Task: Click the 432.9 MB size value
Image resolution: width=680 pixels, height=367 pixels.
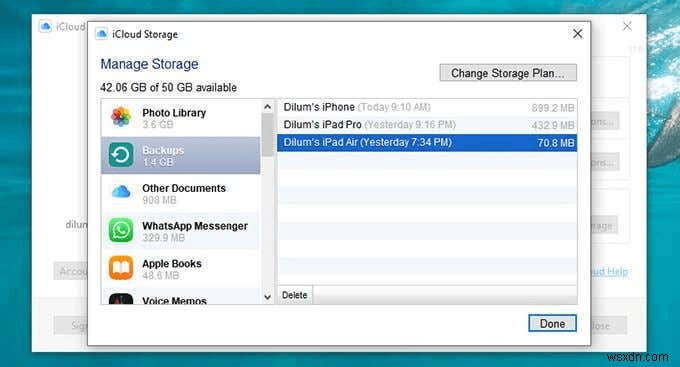Action: pyautogui.click(x=553, y=126)
